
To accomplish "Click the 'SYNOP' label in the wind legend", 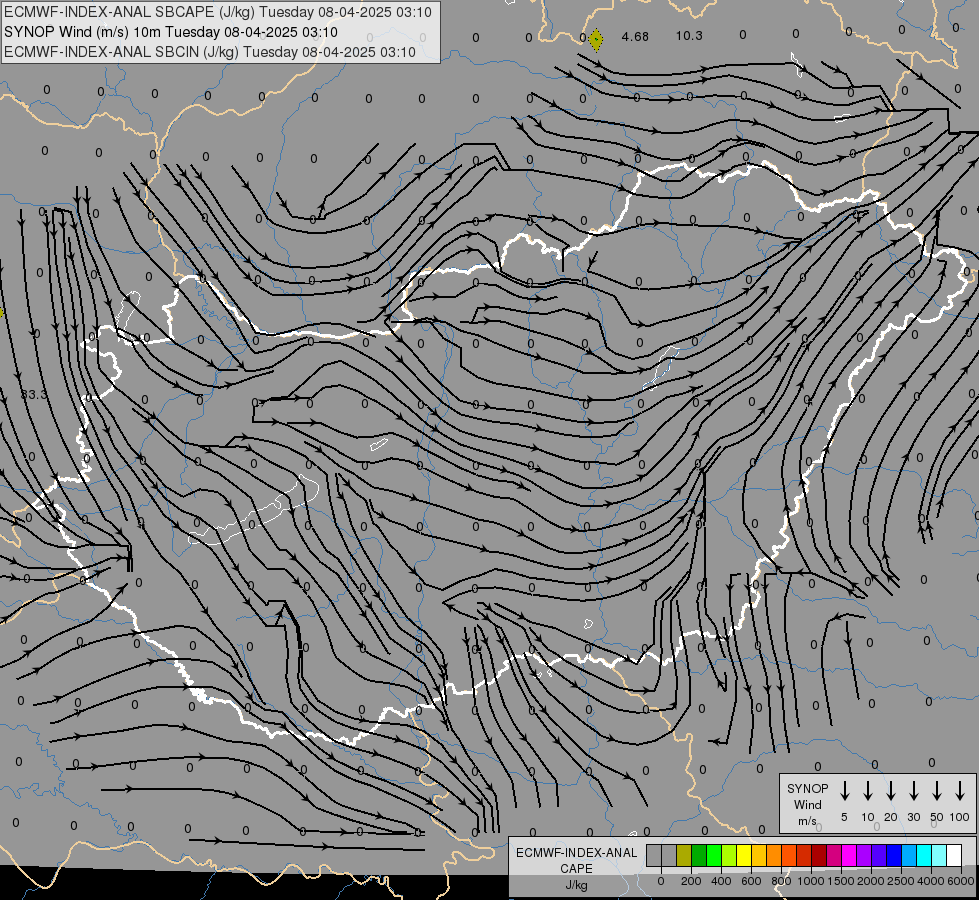I will pyautogui.click(x=807, y=789).
